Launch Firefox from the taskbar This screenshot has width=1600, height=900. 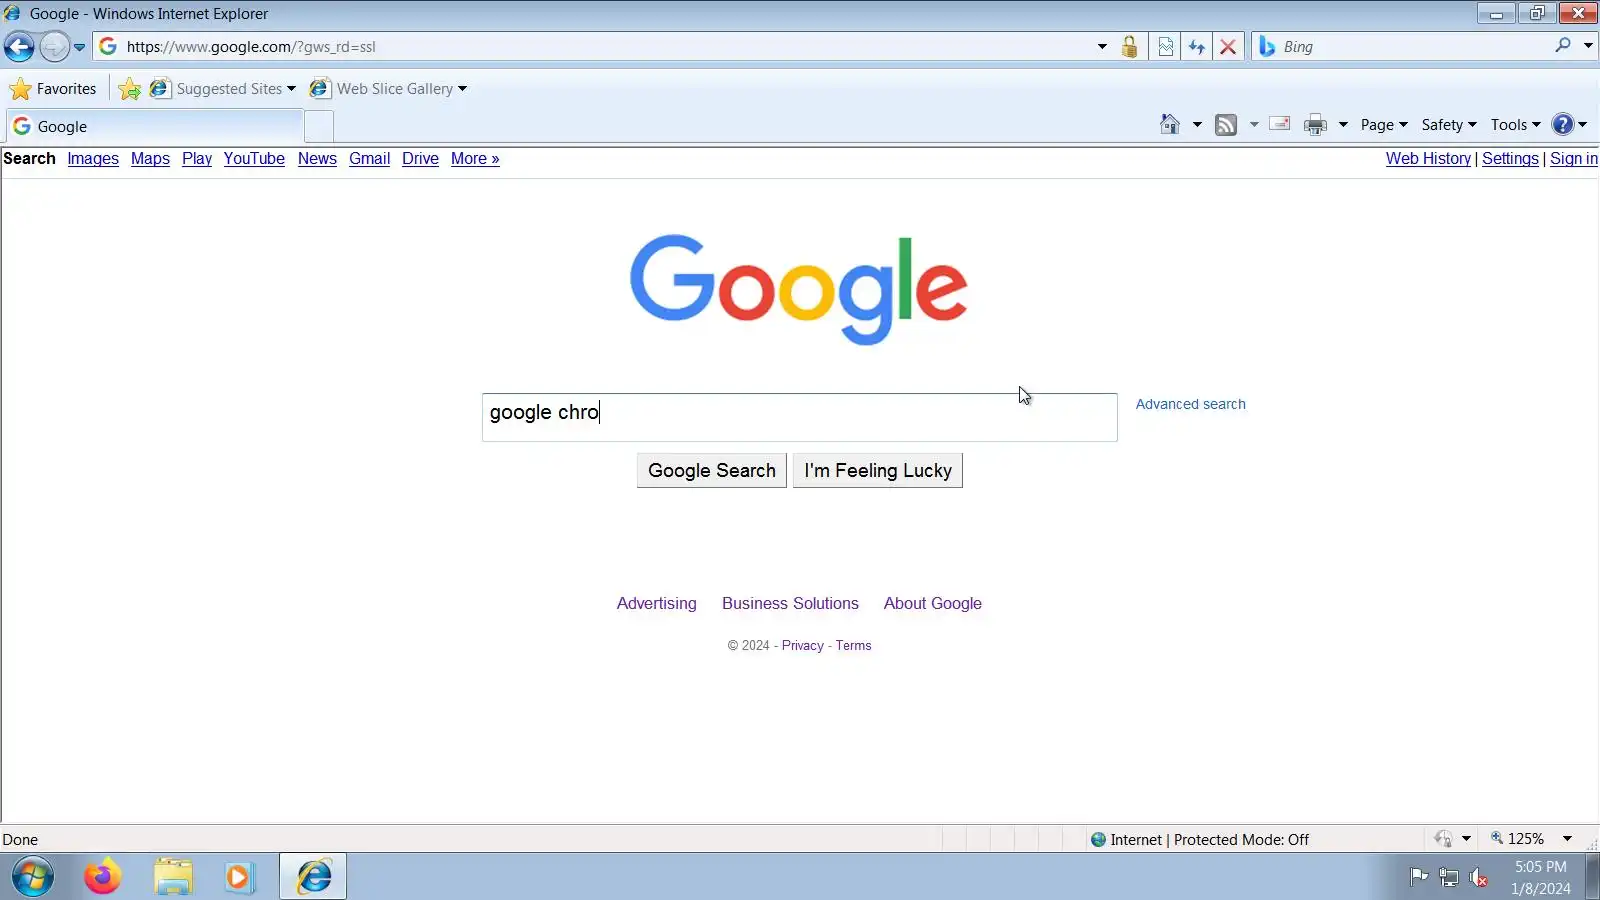coord(102,877)
